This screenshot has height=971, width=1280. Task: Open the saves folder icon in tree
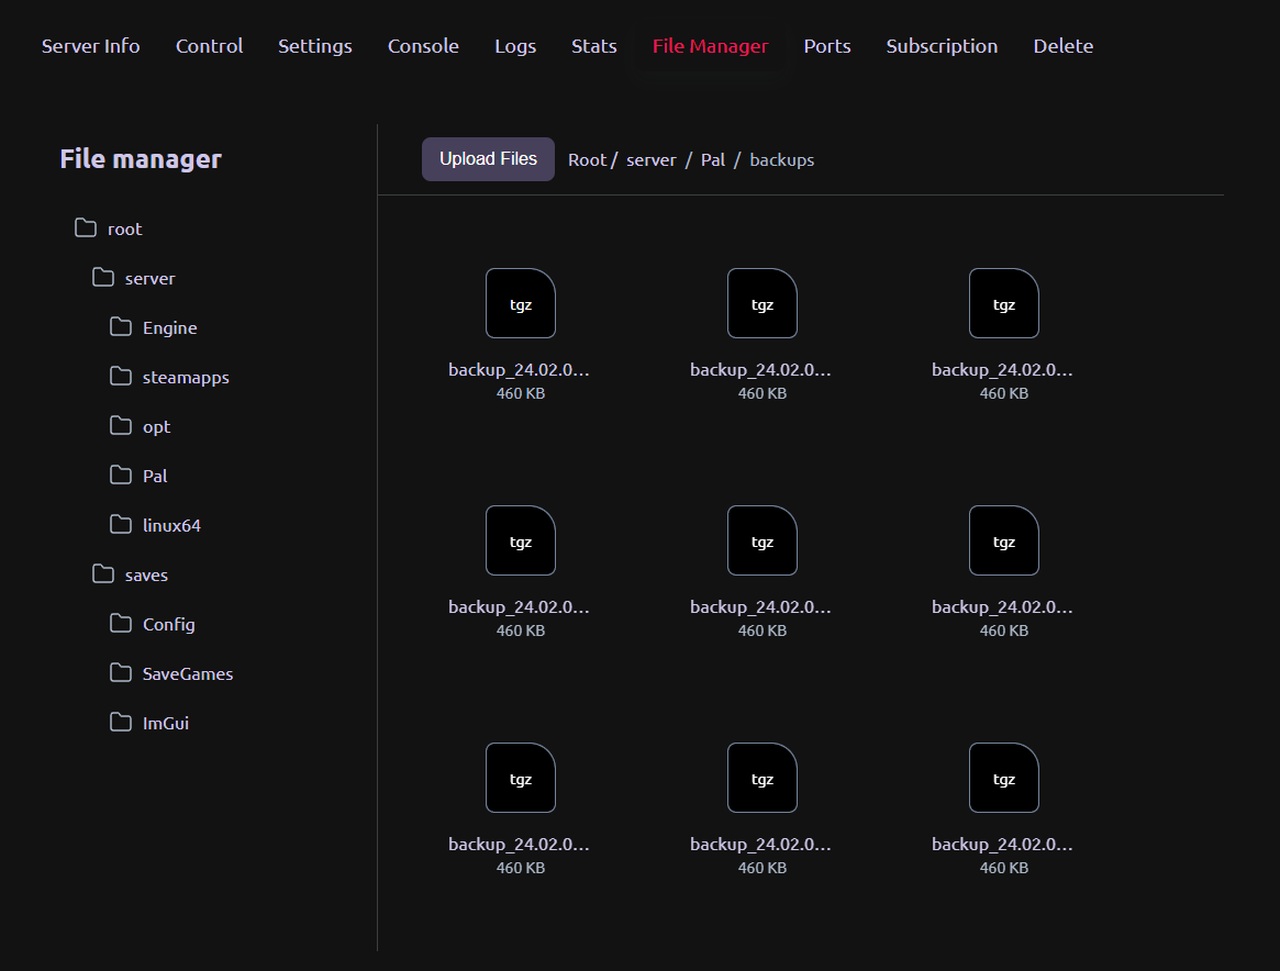103,574
